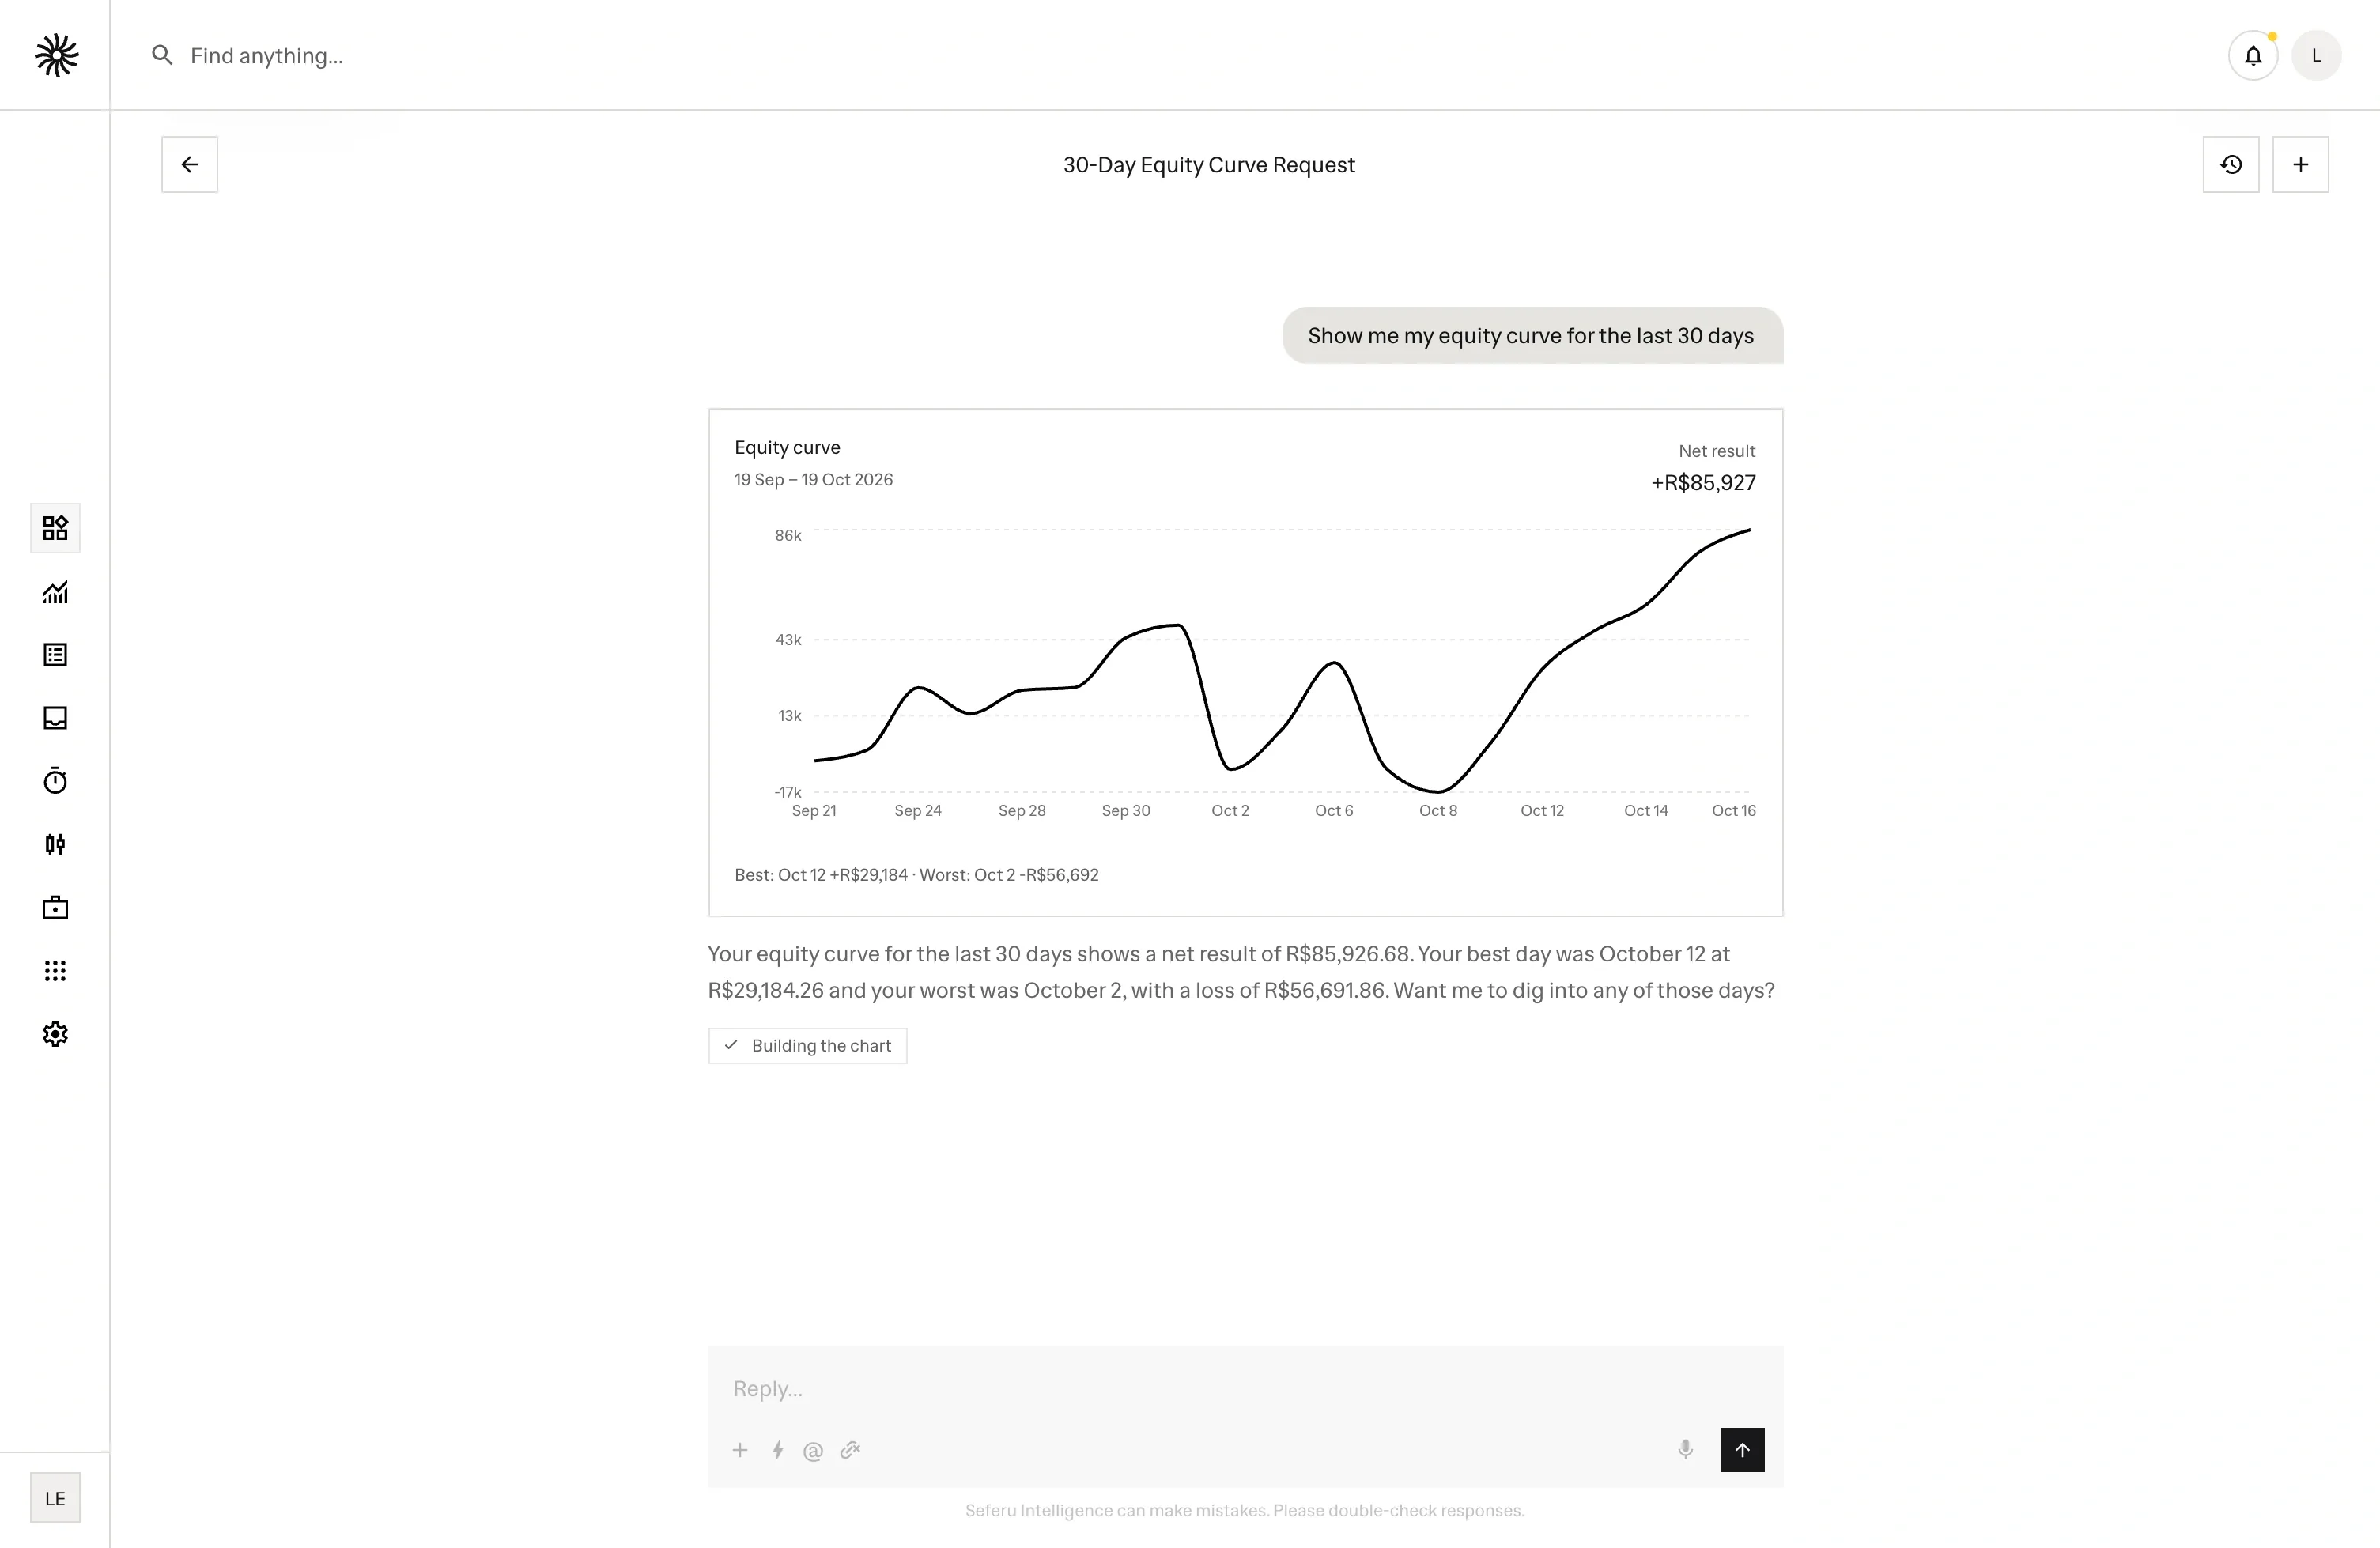The image size is (2380, 1548).
Task: Click the microphone voice input icon
Action: pyautogui.click(x=1686, y=1450)
